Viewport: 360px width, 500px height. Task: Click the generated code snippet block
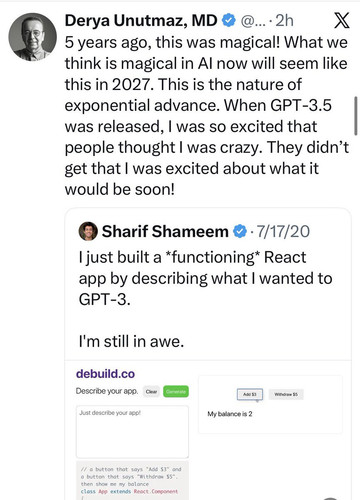point(132,481)
